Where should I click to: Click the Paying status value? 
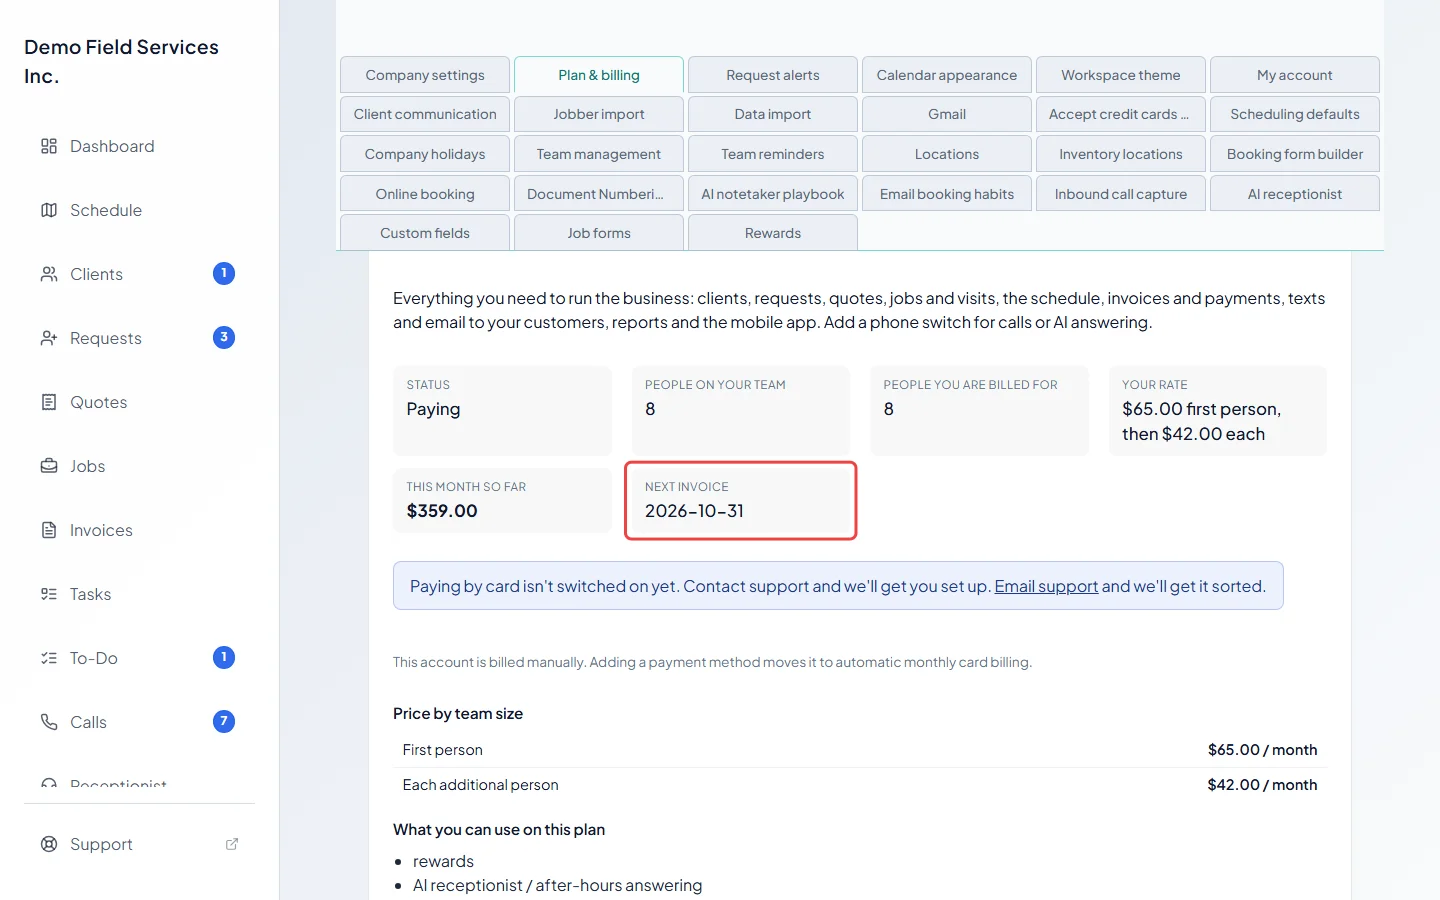[x=433, y=409]
